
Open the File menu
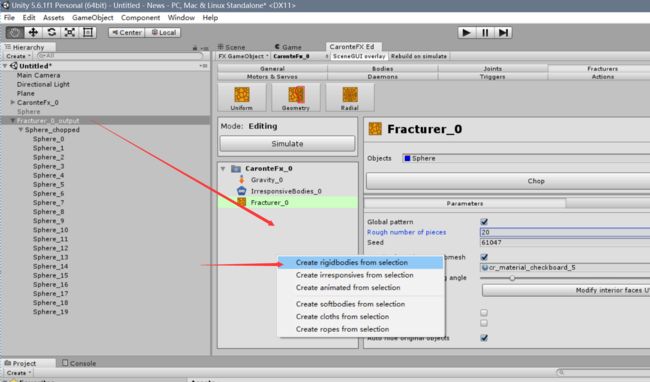[x=9, y=17]
